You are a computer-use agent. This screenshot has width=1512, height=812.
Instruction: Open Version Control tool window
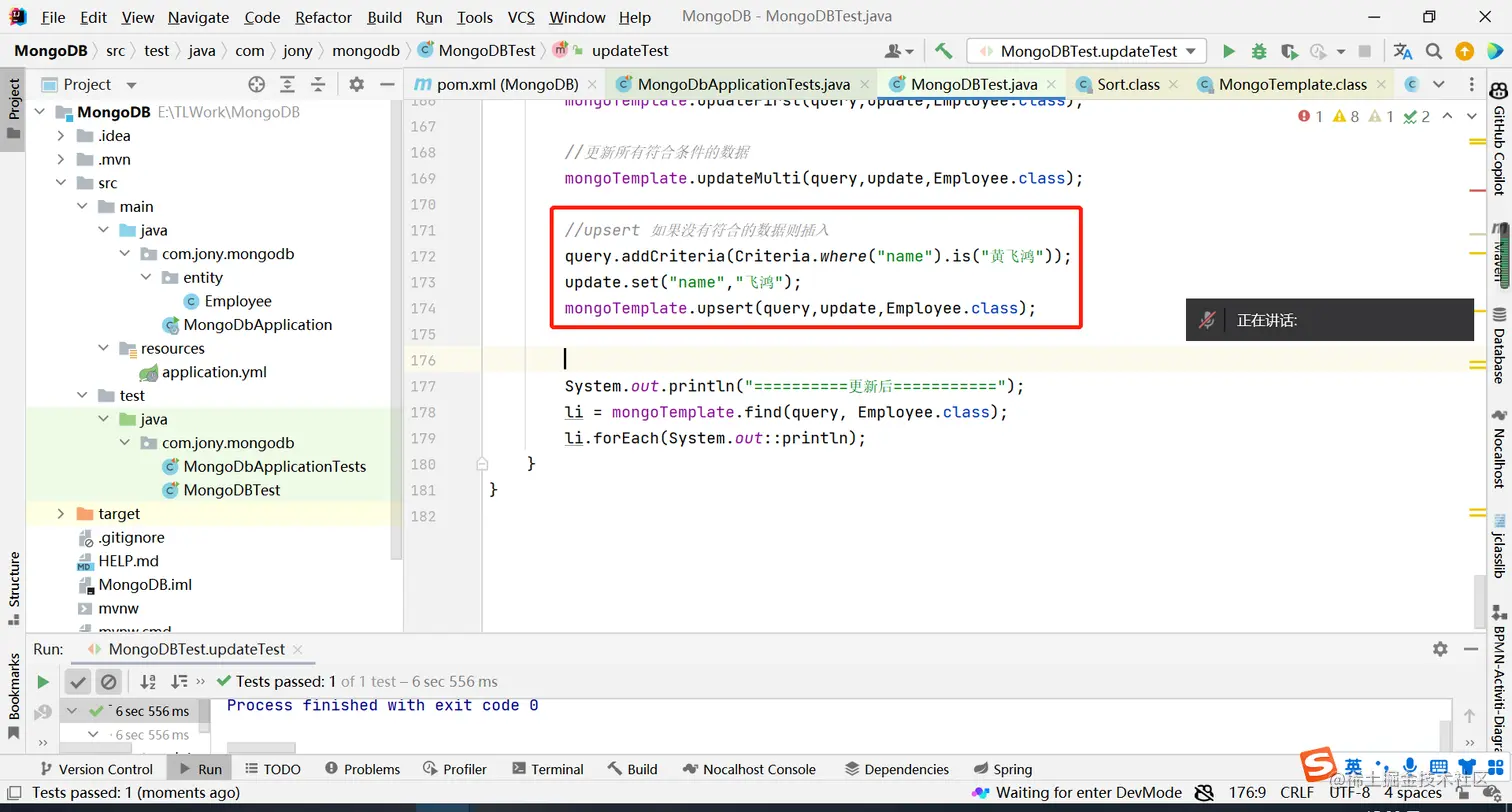[95, 769]
